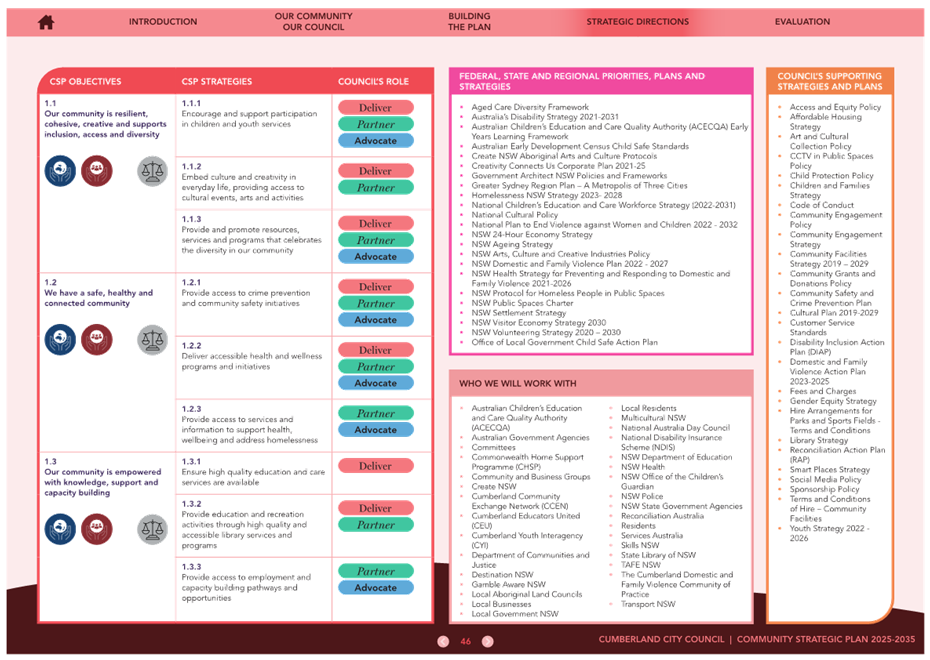Select strategy 1.2.1 crime prevention text
This screenshot has width=930, height=660.
click(x=246, y=298)
